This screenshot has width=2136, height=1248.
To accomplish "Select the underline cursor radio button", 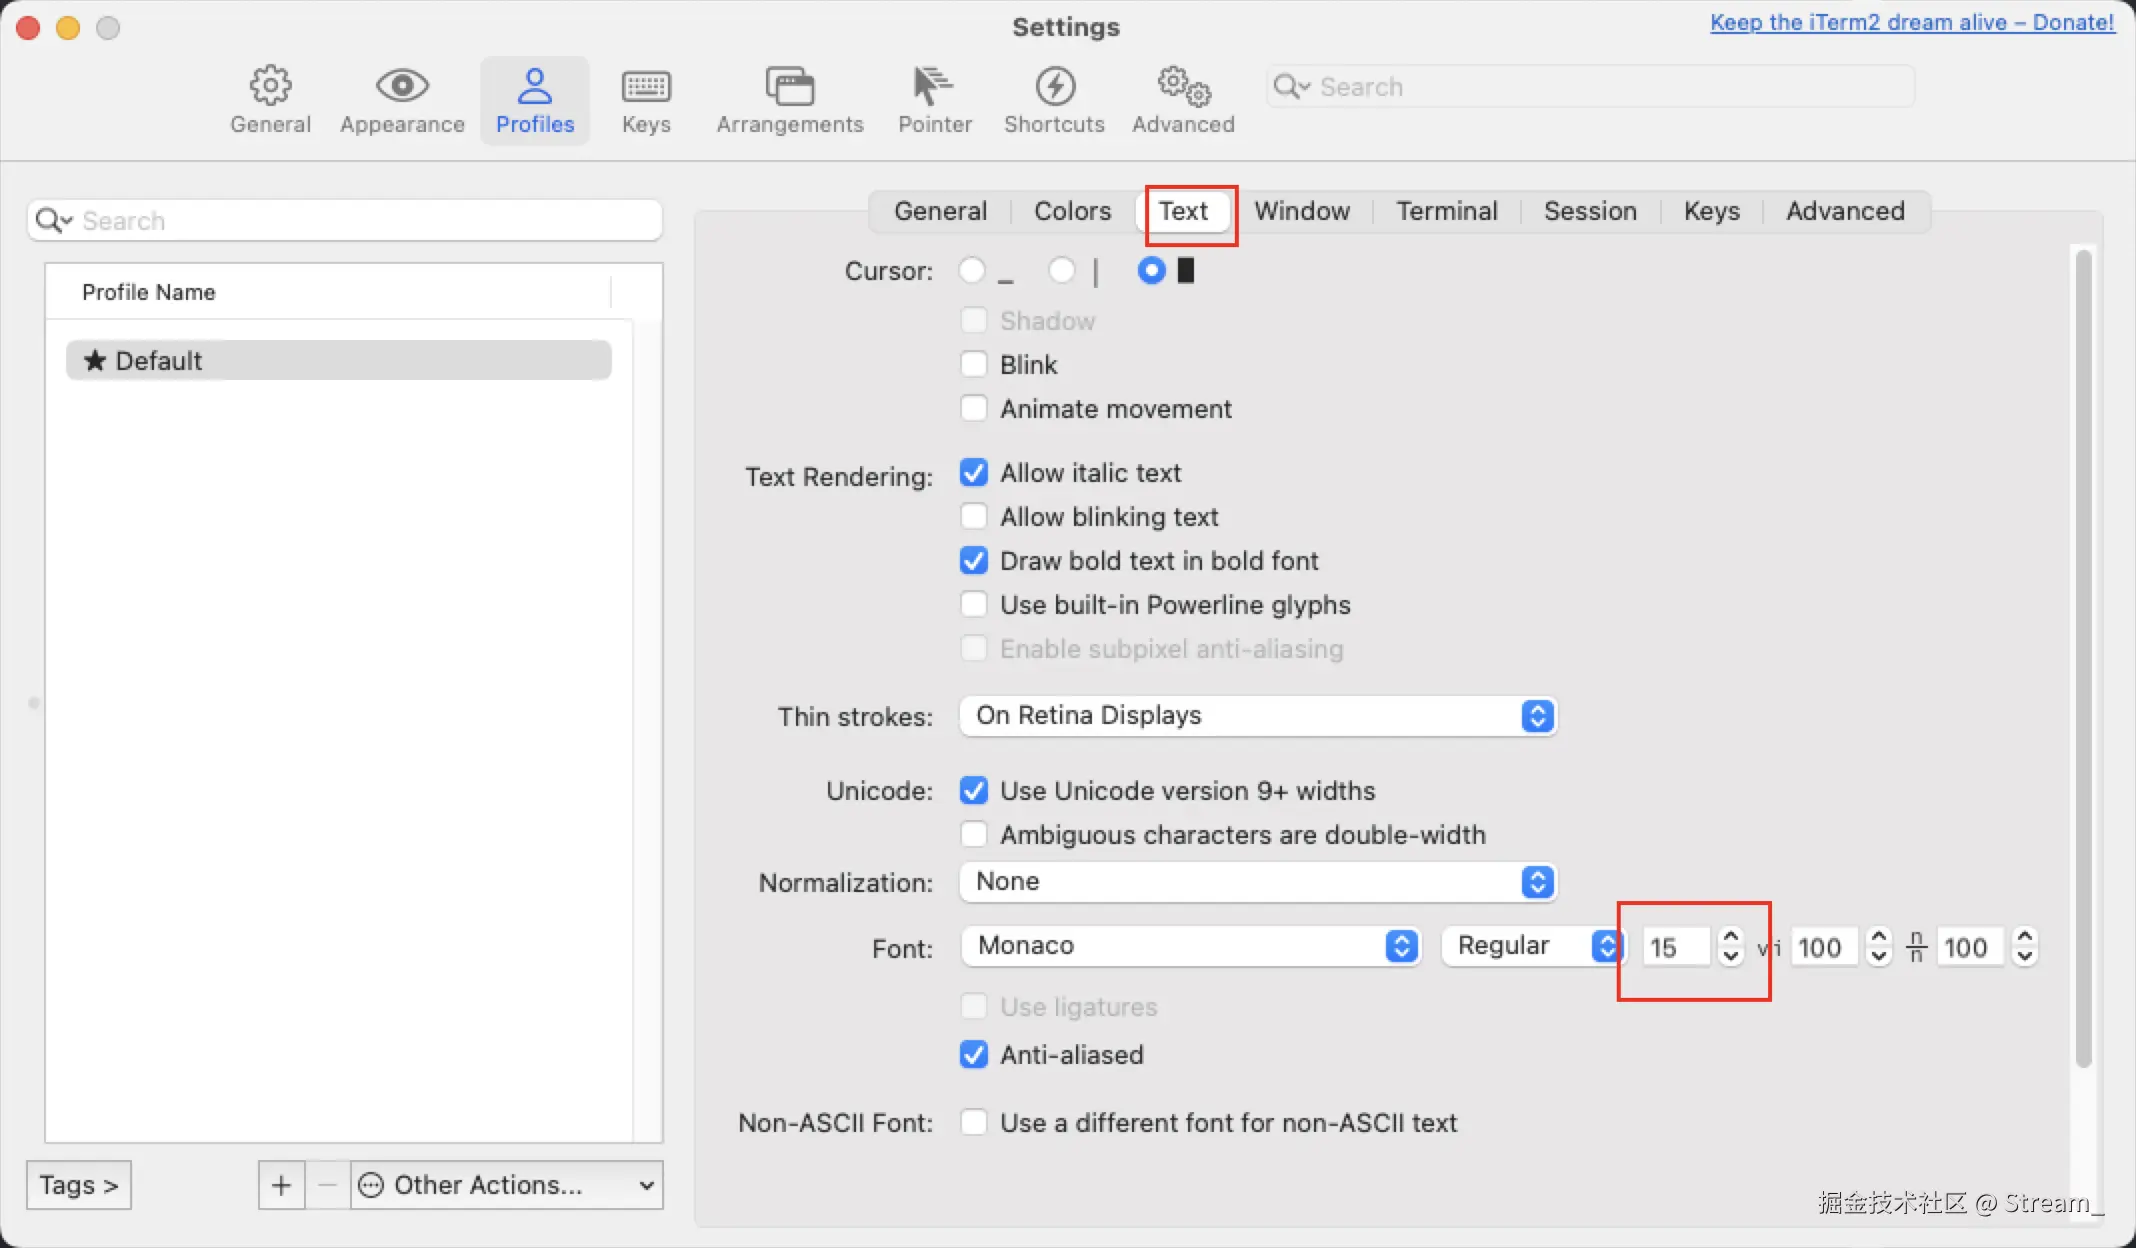I will pyautogui.click(x=971, y=270).
